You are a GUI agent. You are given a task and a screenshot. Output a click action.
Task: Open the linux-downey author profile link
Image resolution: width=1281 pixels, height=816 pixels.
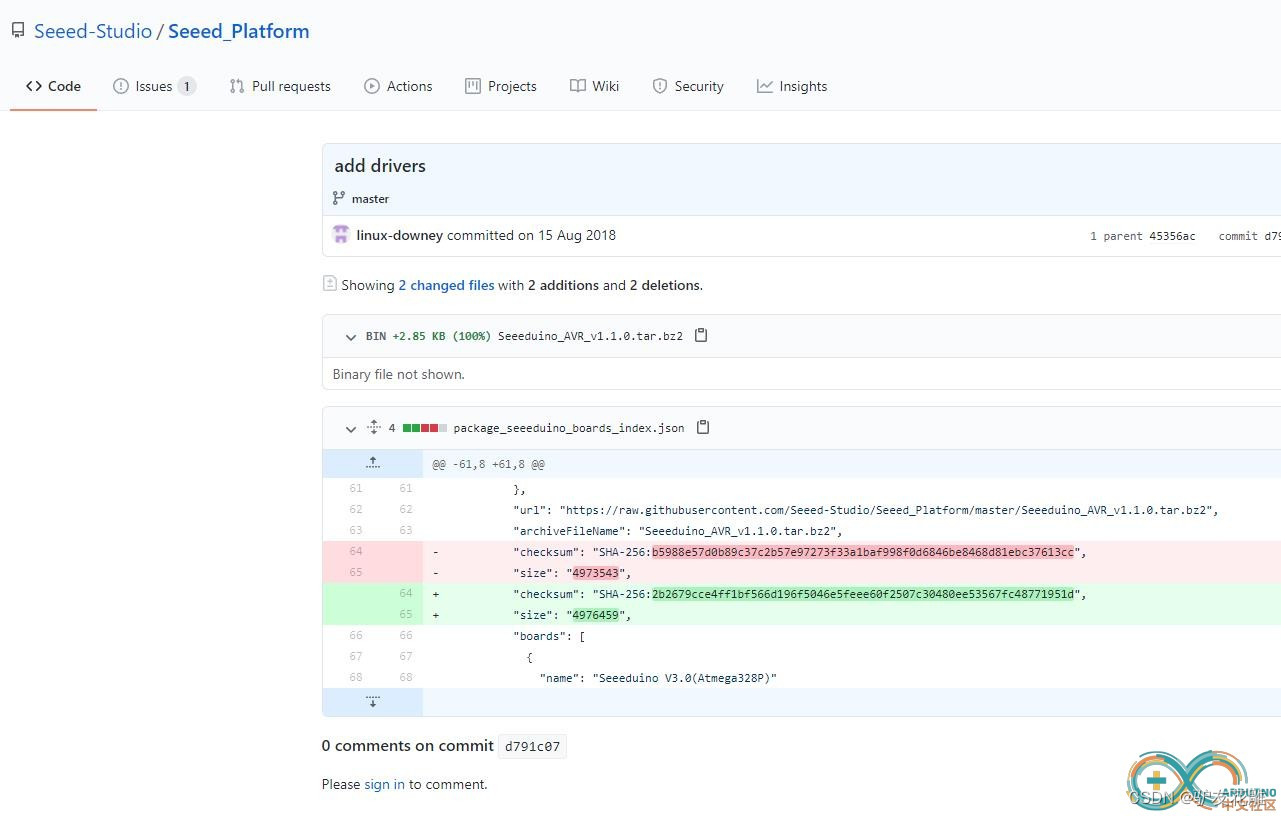coord(400,235)
